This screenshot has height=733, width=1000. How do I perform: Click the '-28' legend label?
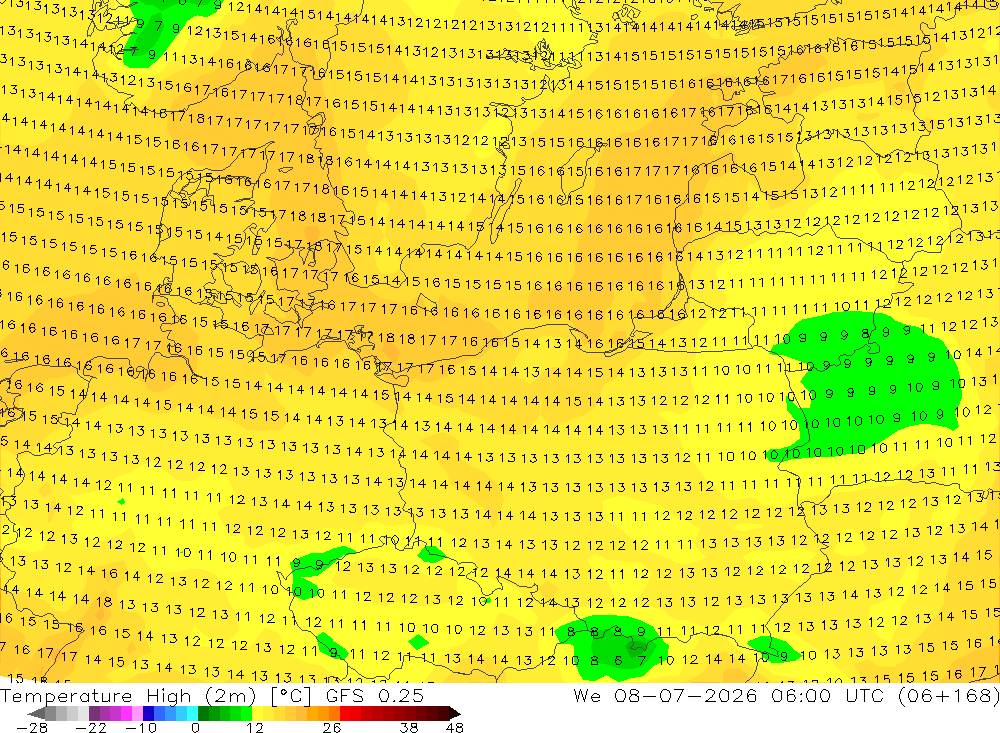coord(32,728)
